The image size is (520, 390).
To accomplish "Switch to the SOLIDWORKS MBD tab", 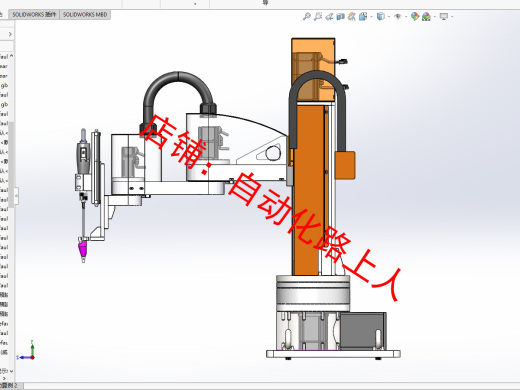I will coord(85,15).
